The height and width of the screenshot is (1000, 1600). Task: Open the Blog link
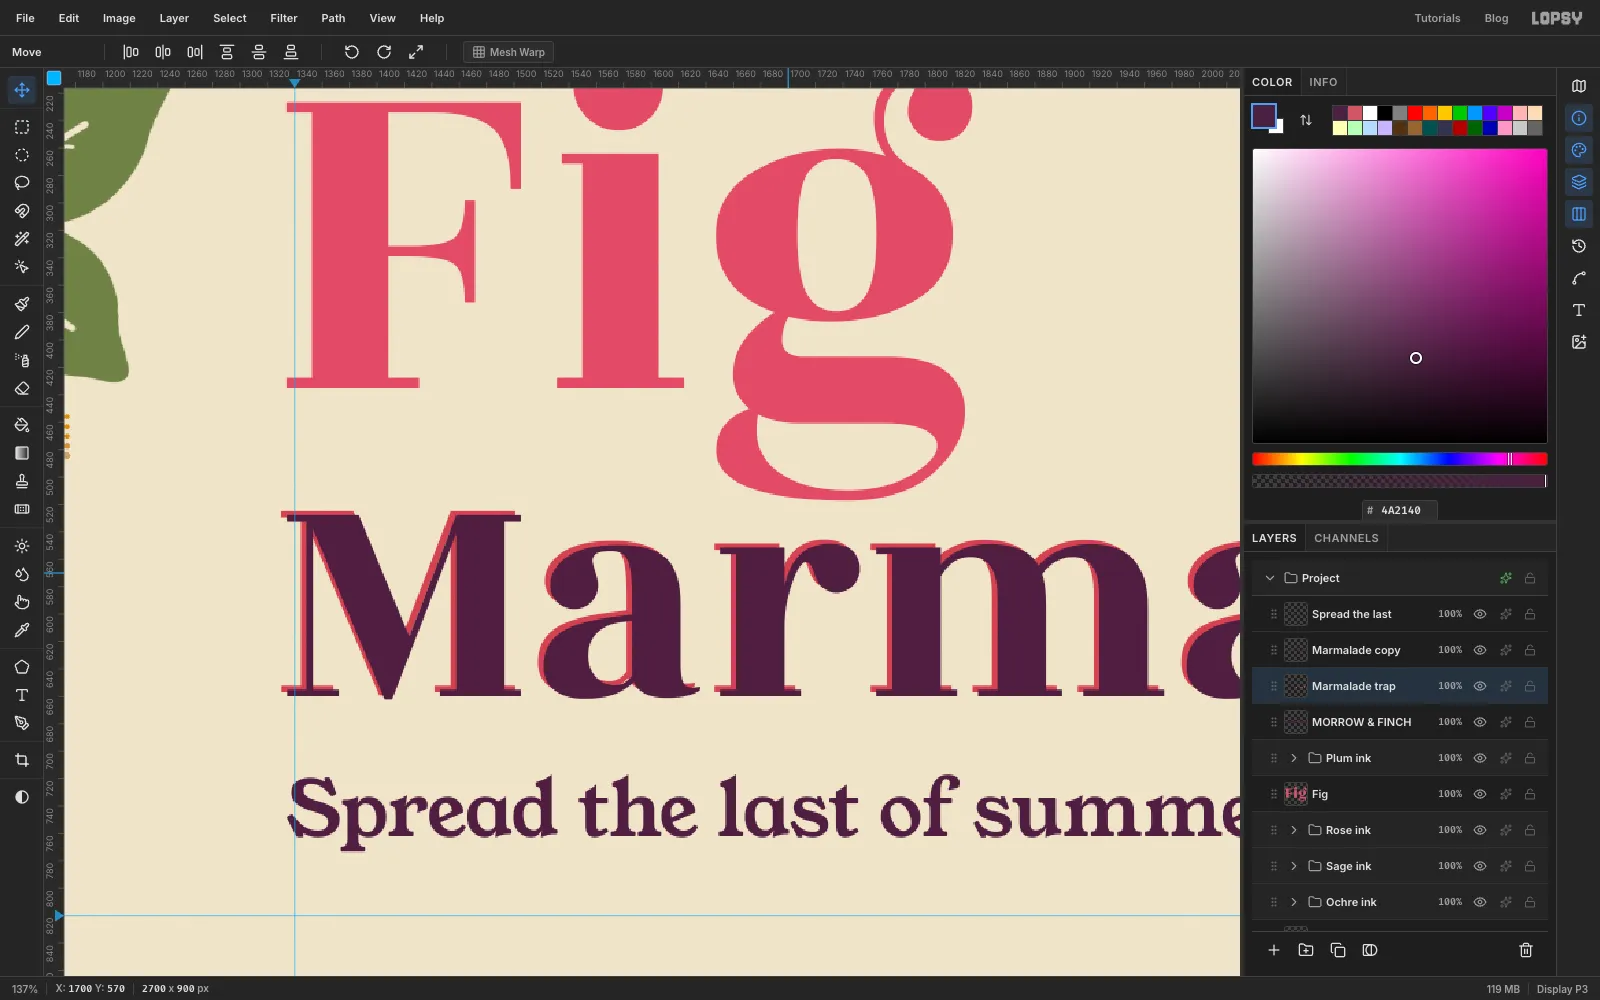1496,18
